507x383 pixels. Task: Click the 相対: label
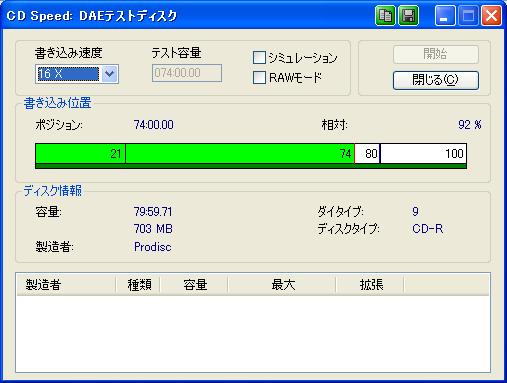pos(334,125)
